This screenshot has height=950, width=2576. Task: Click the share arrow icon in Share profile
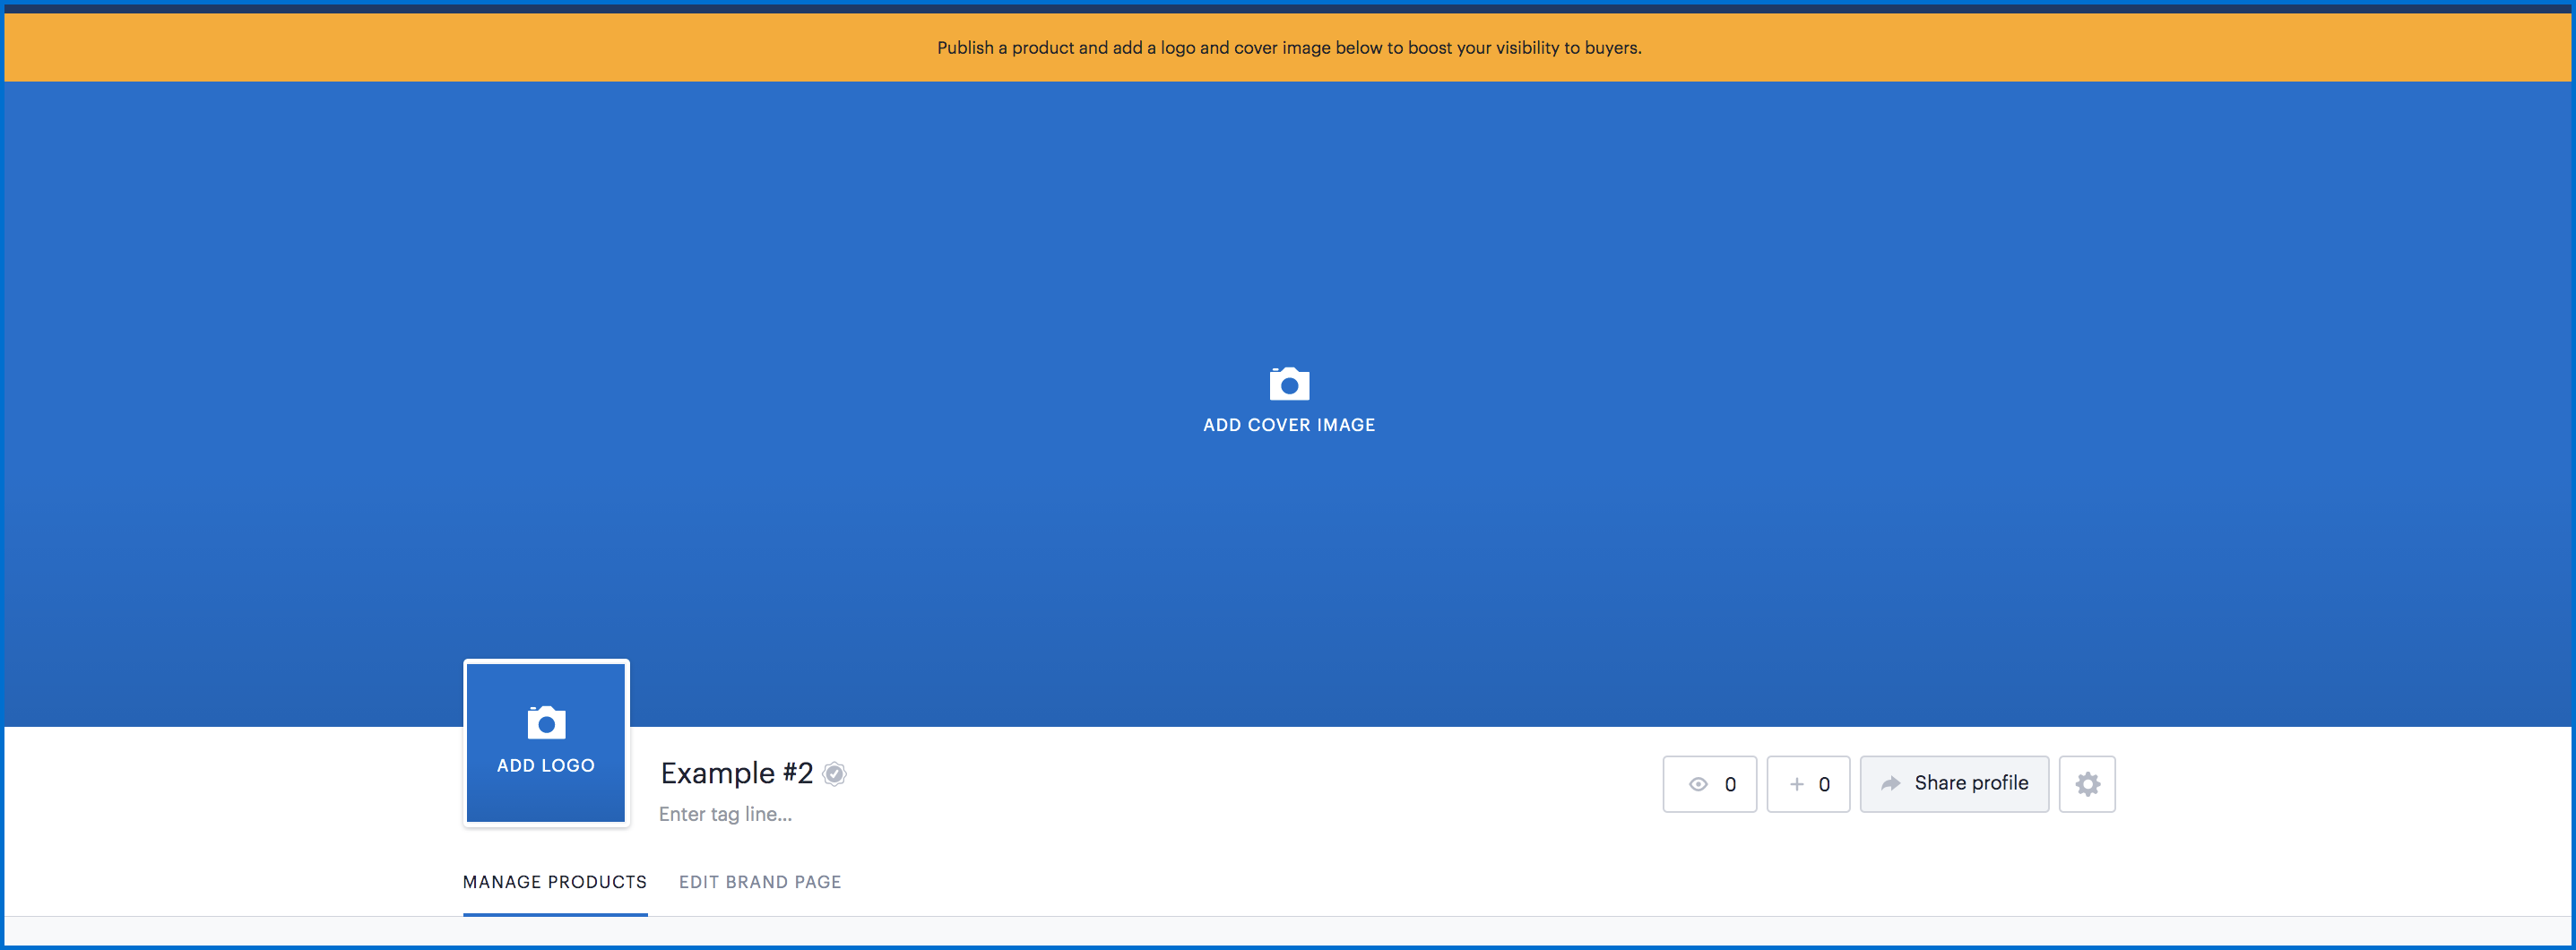tap(1891, 784)
